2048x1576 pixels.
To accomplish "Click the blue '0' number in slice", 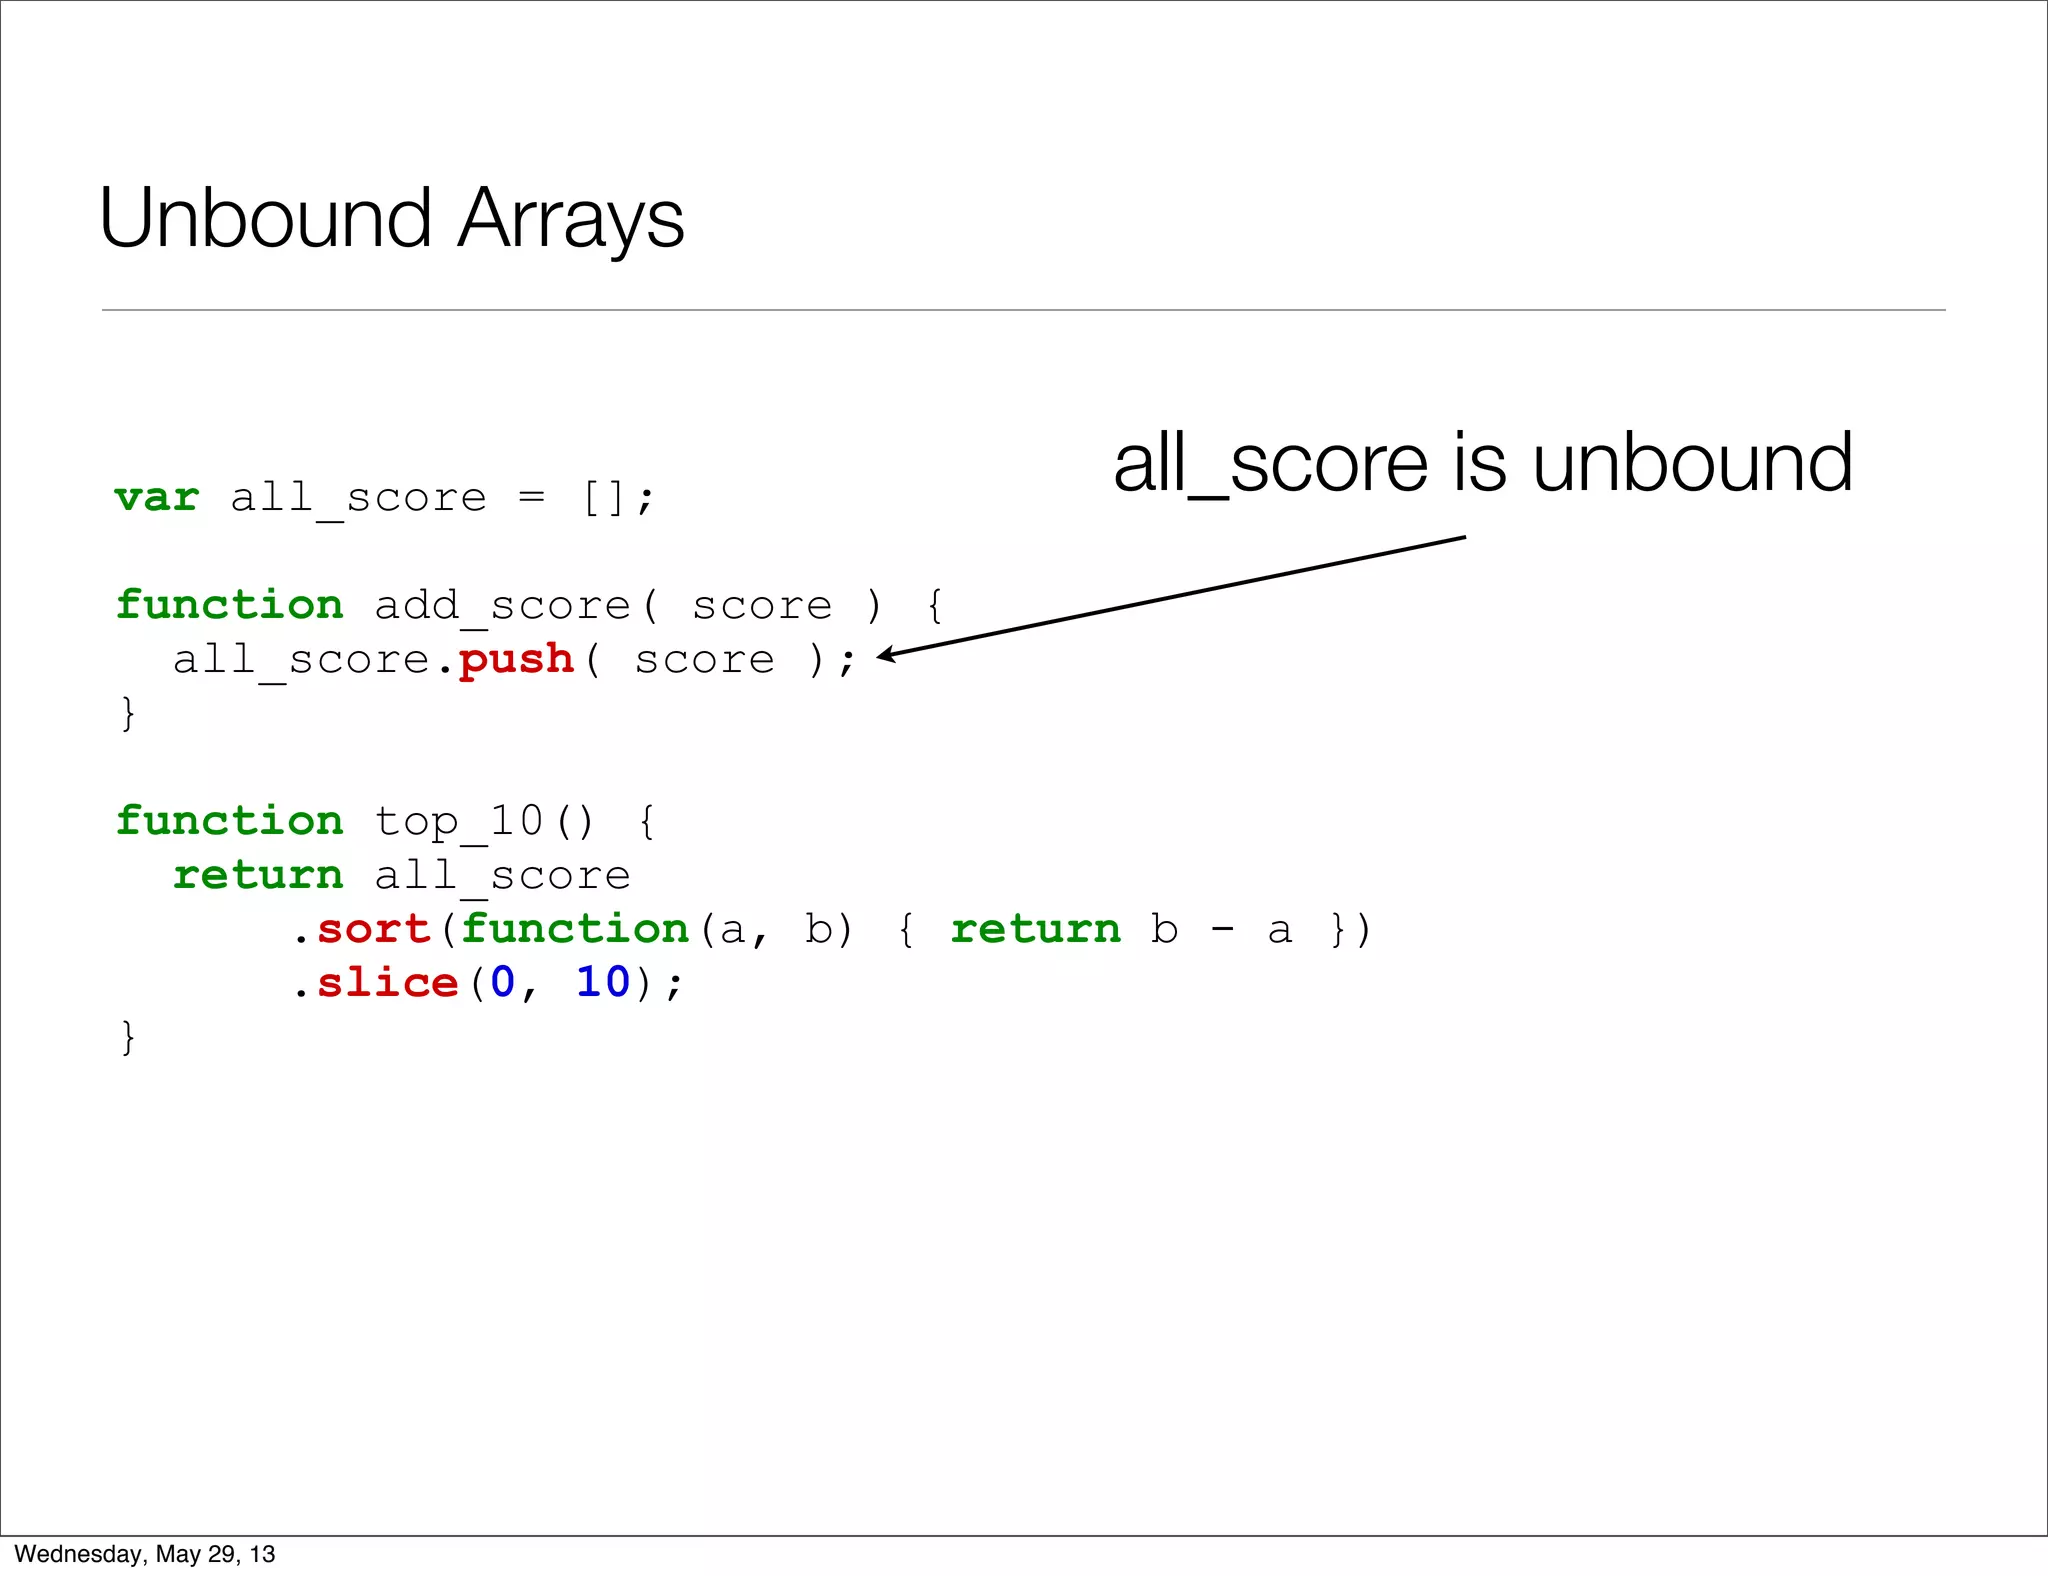I will point(502,984).
